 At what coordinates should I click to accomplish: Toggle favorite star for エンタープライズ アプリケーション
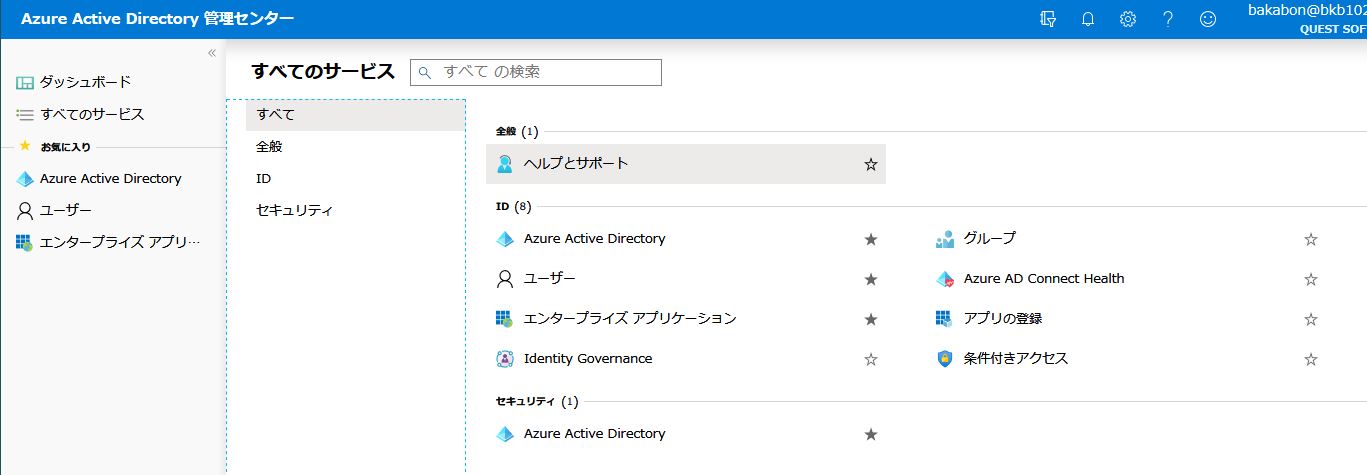click(871, 319)
